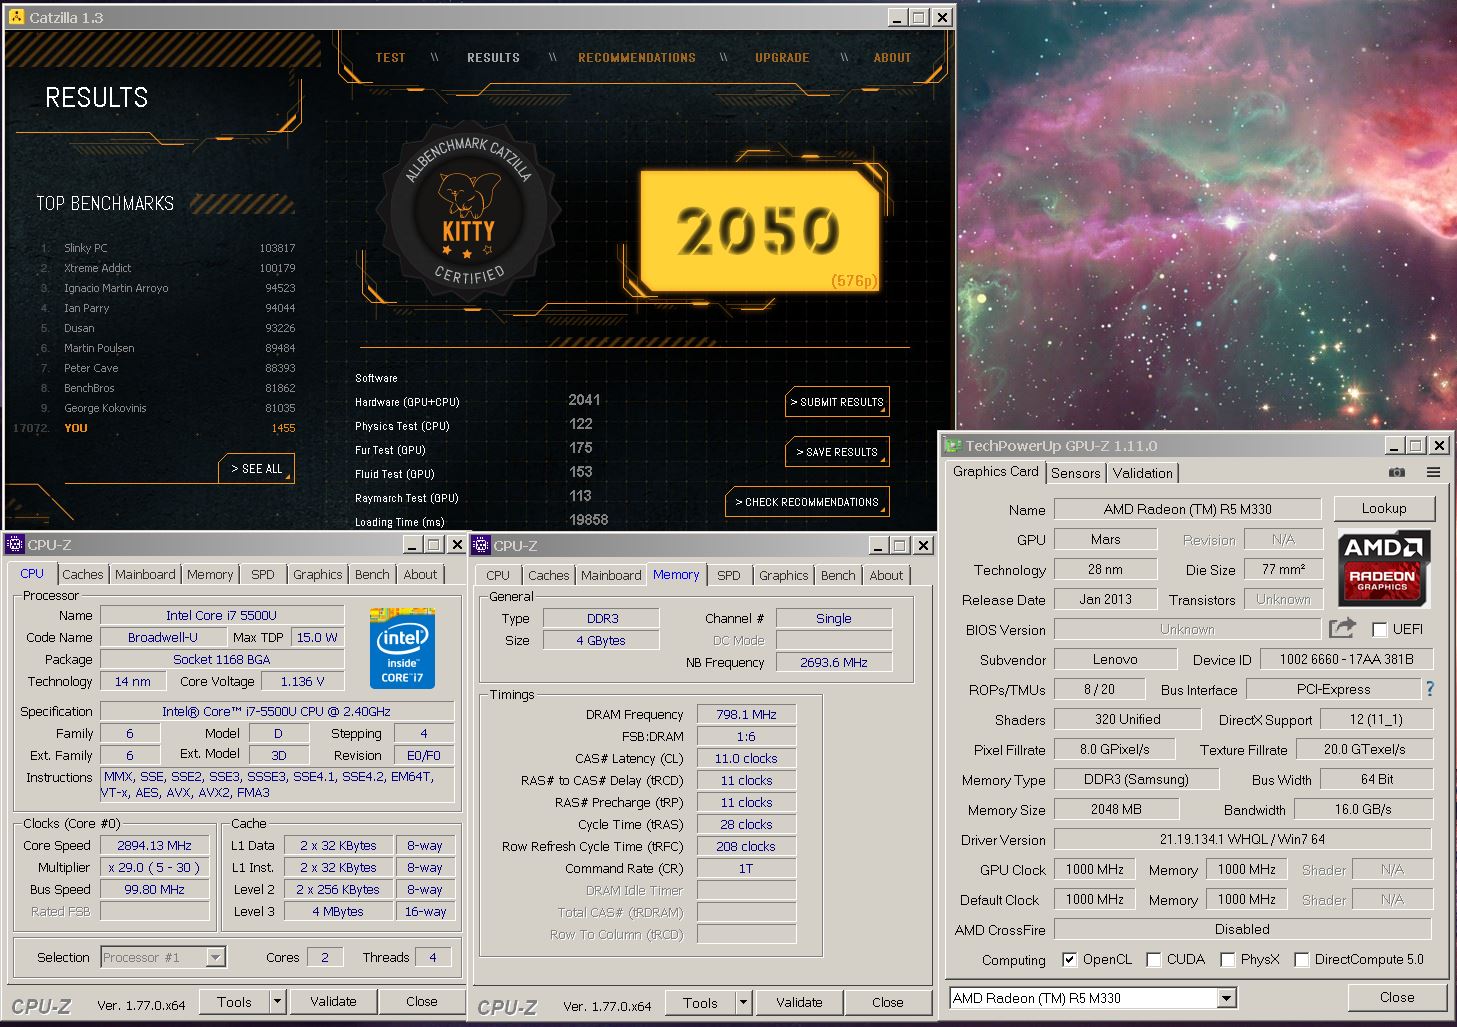Open Mainboard tab in left CPU-Z window
Screen dimensions: 1457x1027
point(145,574)
